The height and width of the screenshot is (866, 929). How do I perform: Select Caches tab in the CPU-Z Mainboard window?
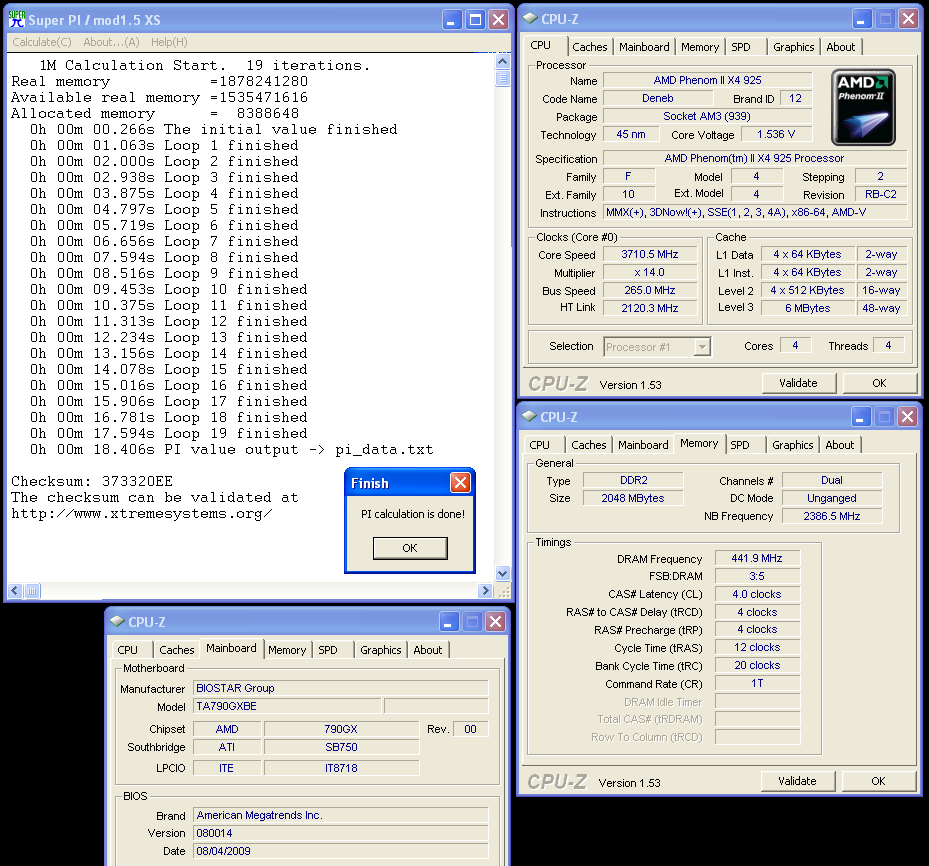pos(177,650)
